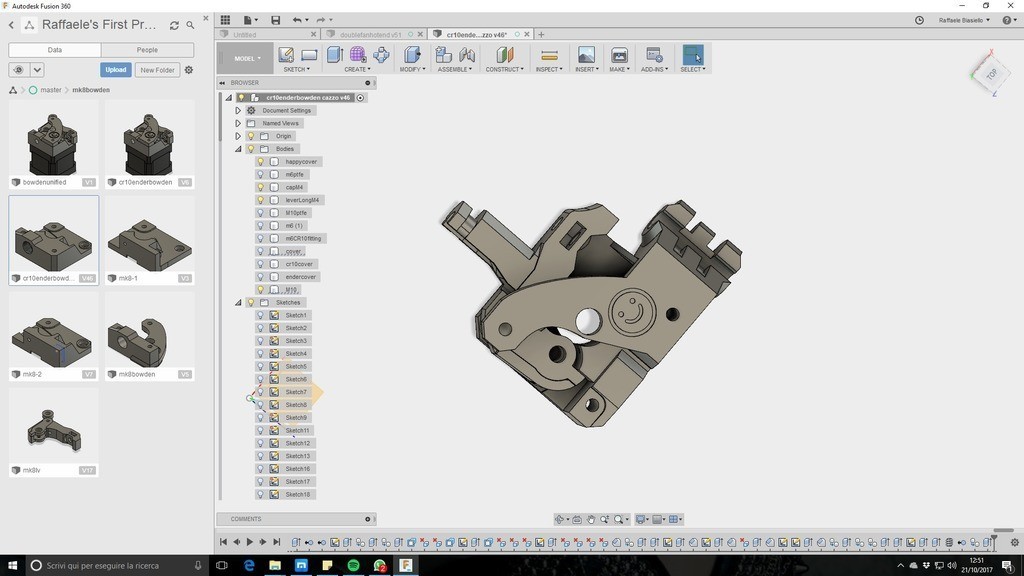
Task: Jump to timeline start
Action: pyautogui.click(x=223, y=542)
